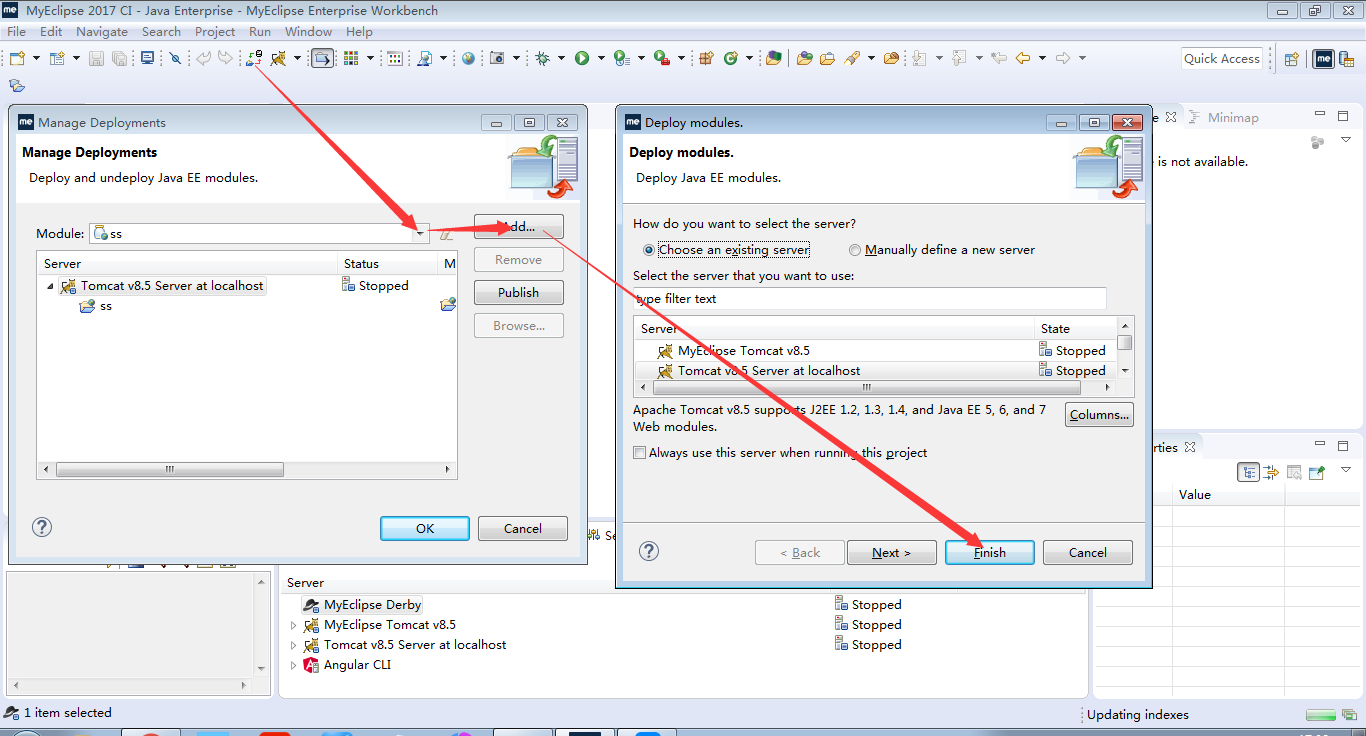Click the yellow Back navigation arrow icon
This screenshot has width=1366, height=736.
[1022, 58]
